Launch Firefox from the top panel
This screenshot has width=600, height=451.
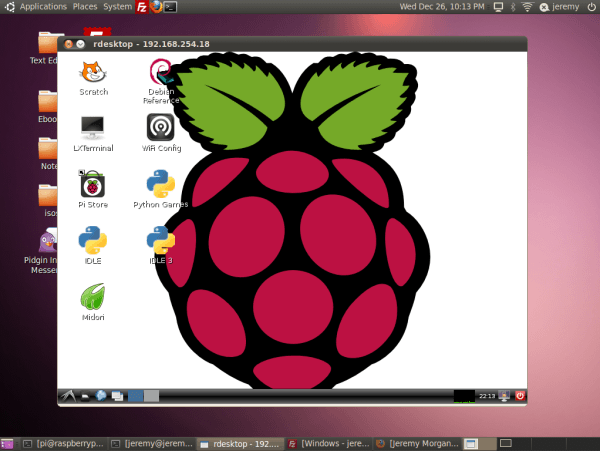(156, 7)
